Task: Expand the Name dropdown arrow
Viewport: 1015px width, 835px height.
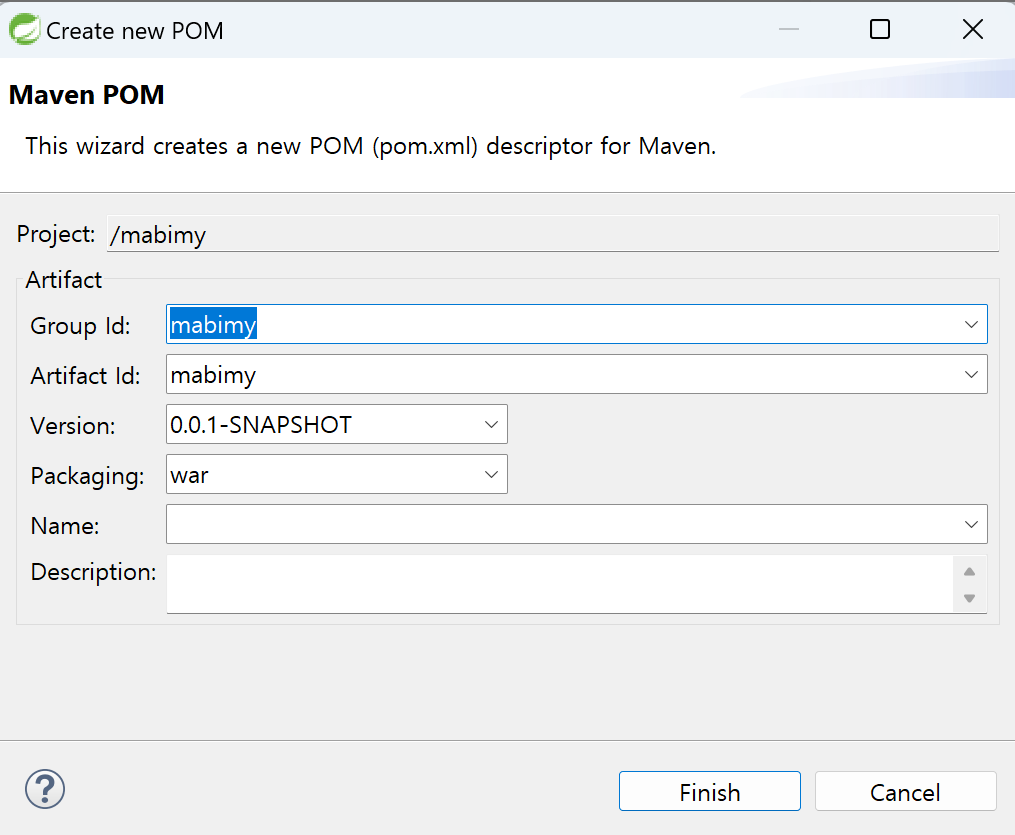Action: pyautogui.click(x=971, y=524)
